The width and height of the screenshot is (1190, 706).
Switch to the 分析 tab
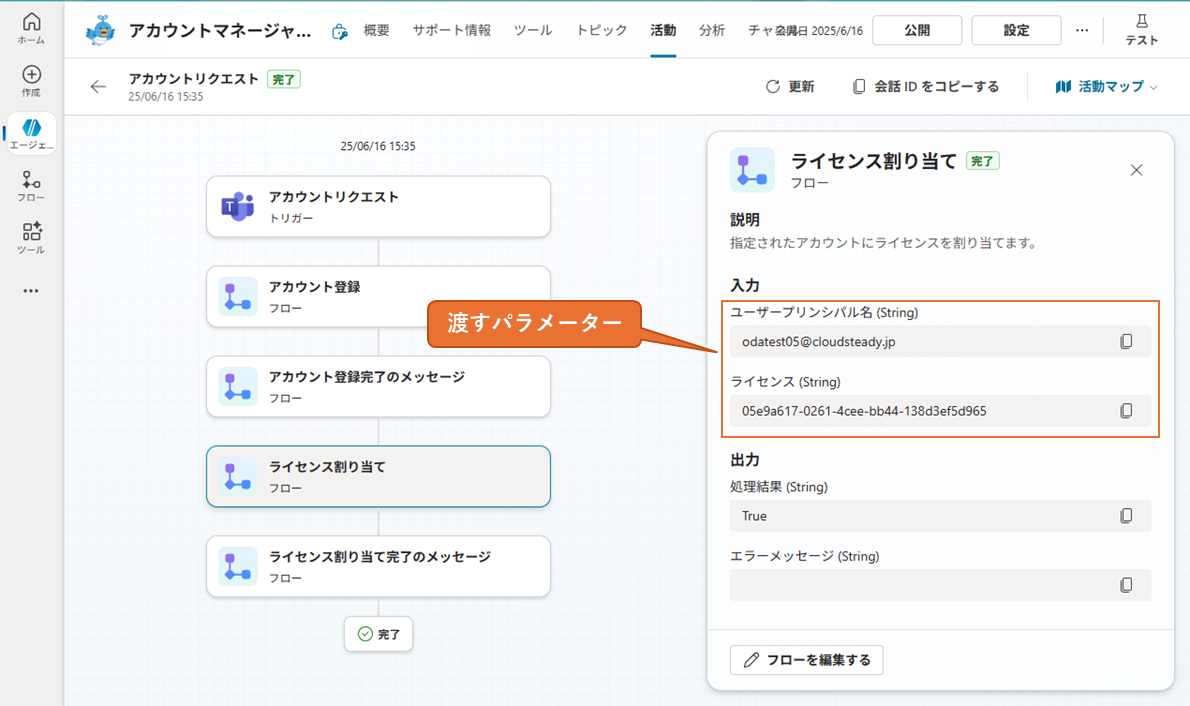coord(711,30)
